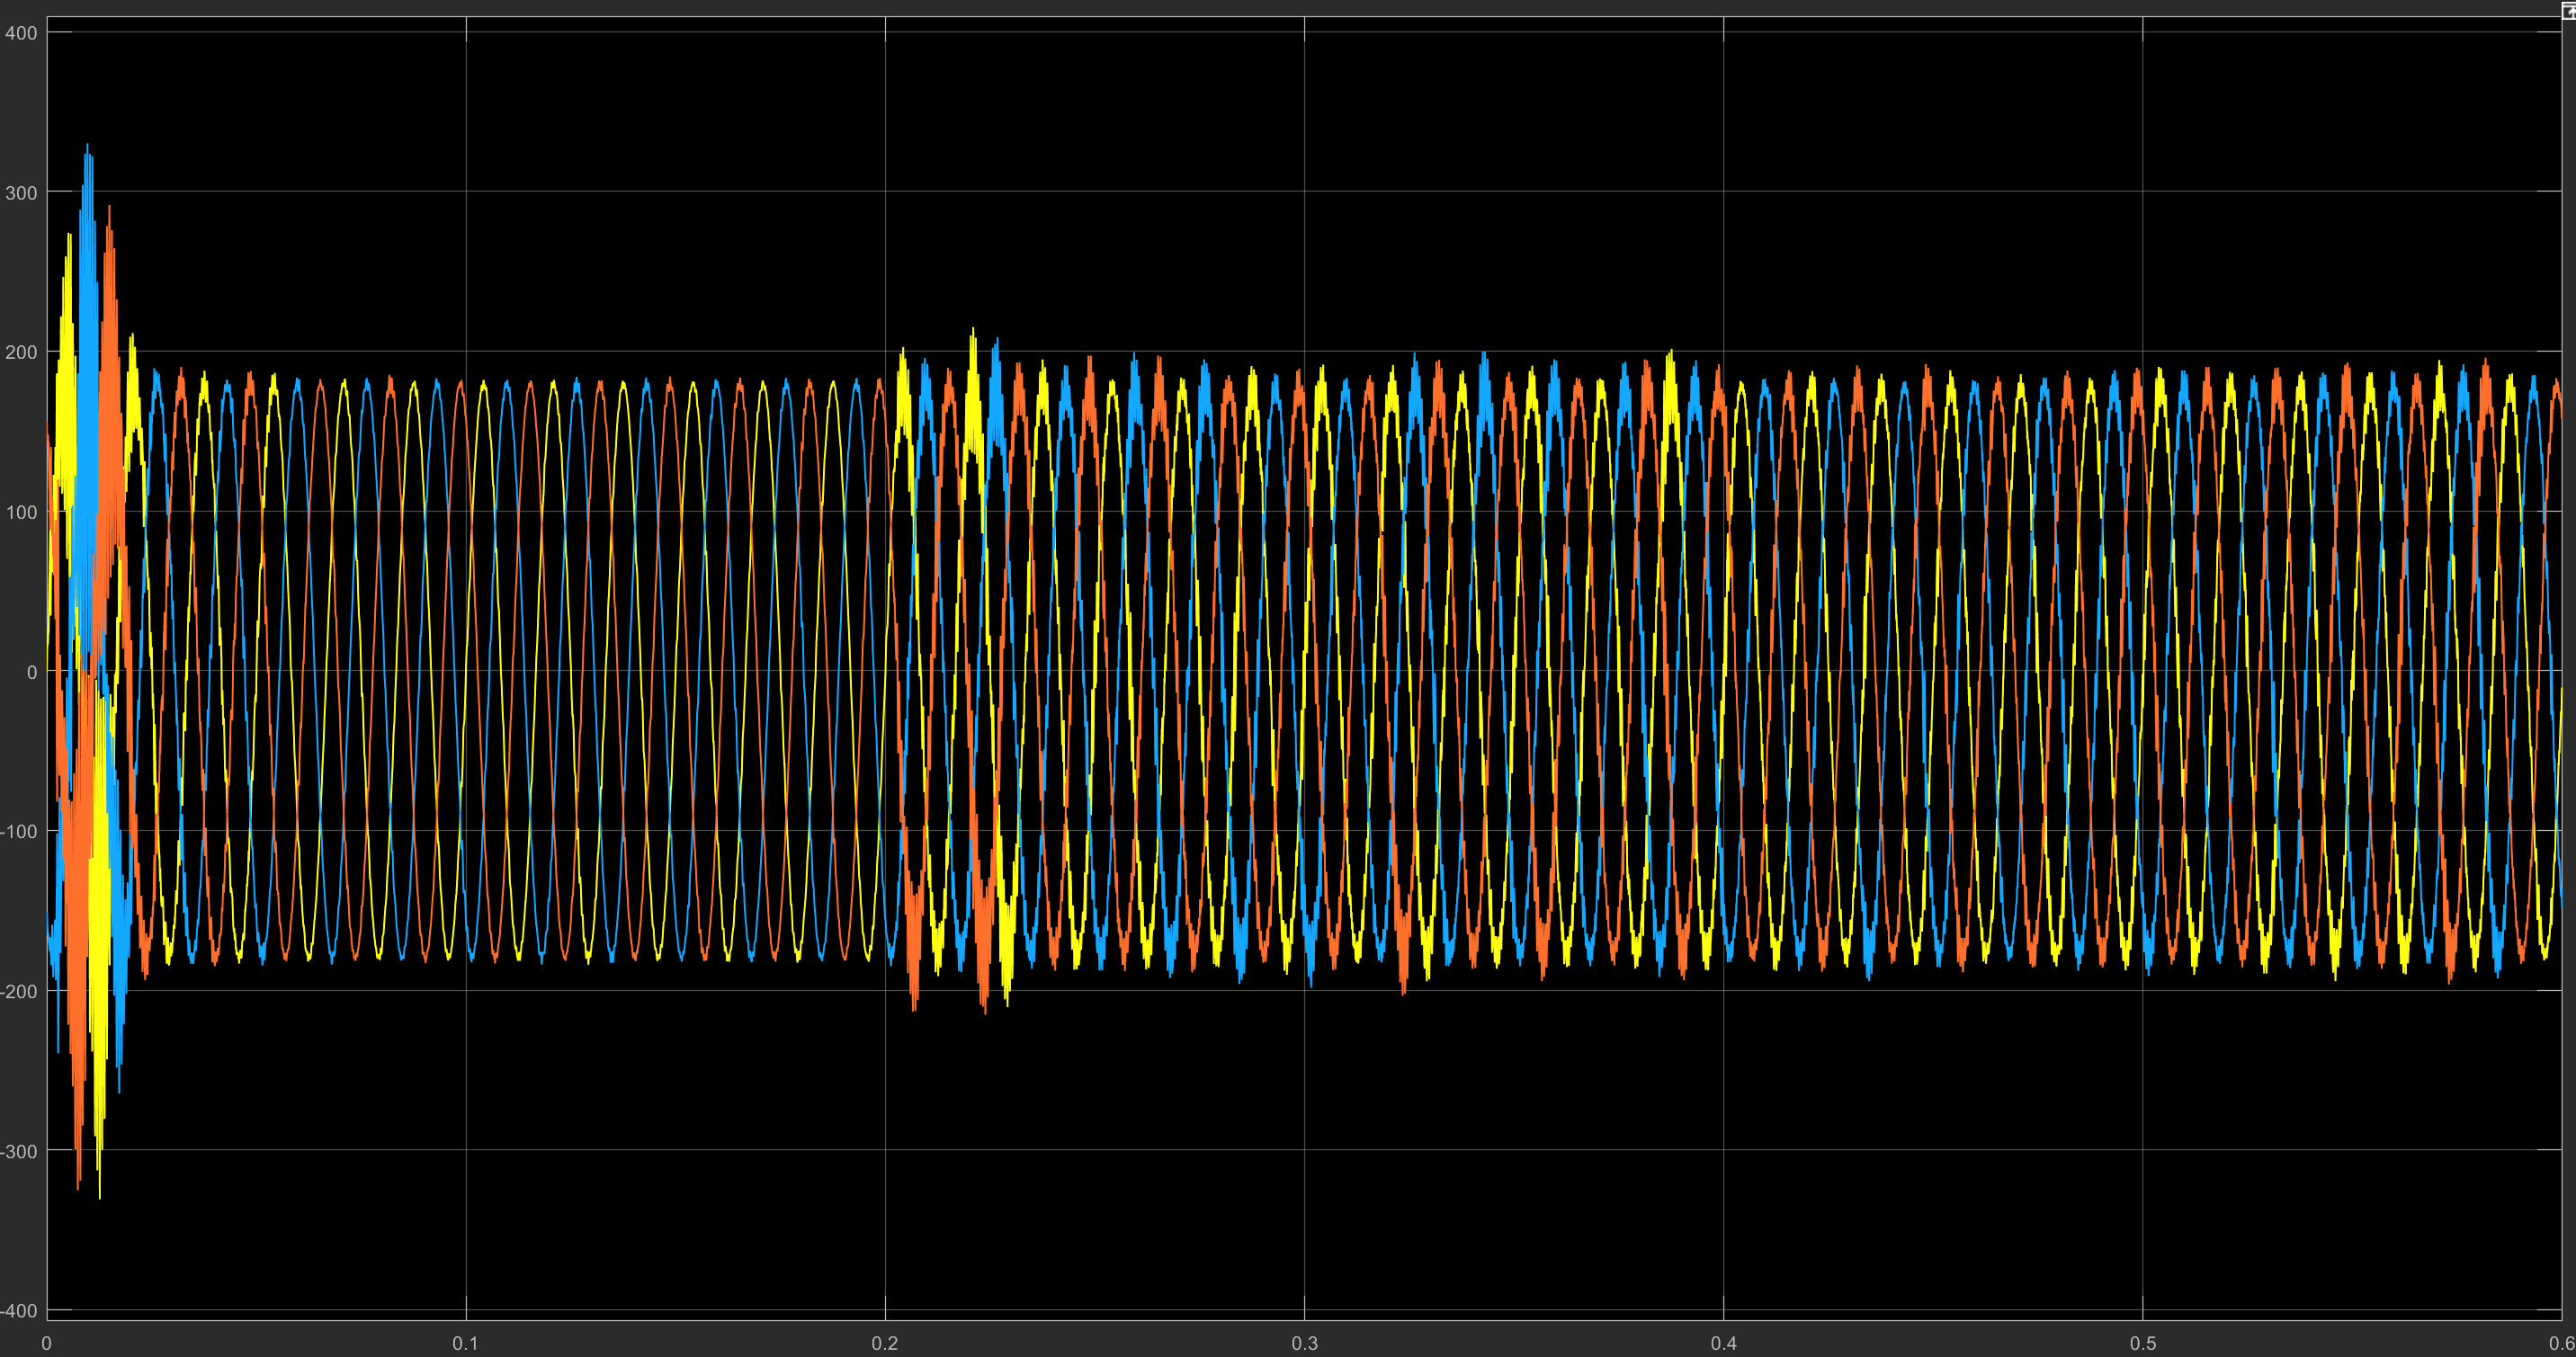
Task: Click the y-axis tick label "-300"
Action: (x=19, y=1151)
